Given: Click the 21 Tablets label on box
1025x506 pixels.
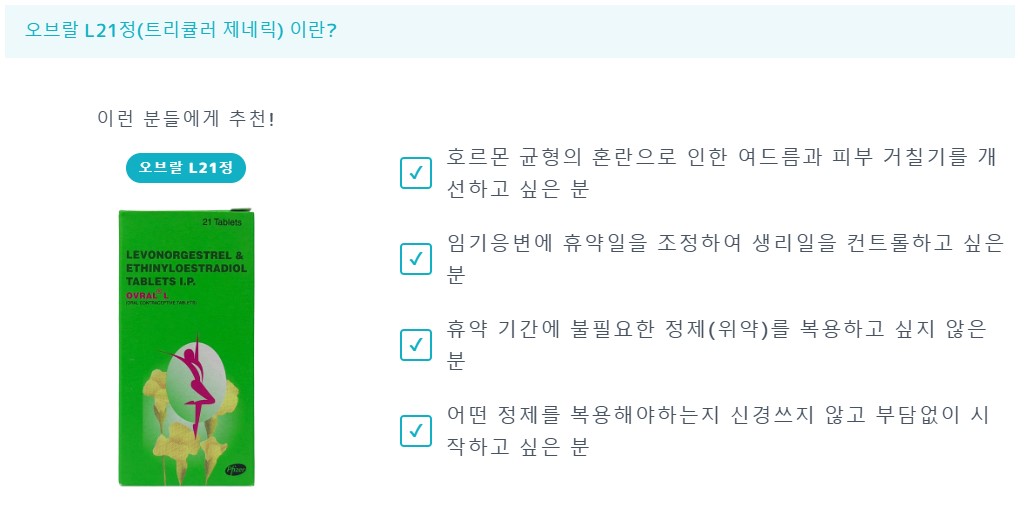Looking at the screenshot, I should coord(222,220).
